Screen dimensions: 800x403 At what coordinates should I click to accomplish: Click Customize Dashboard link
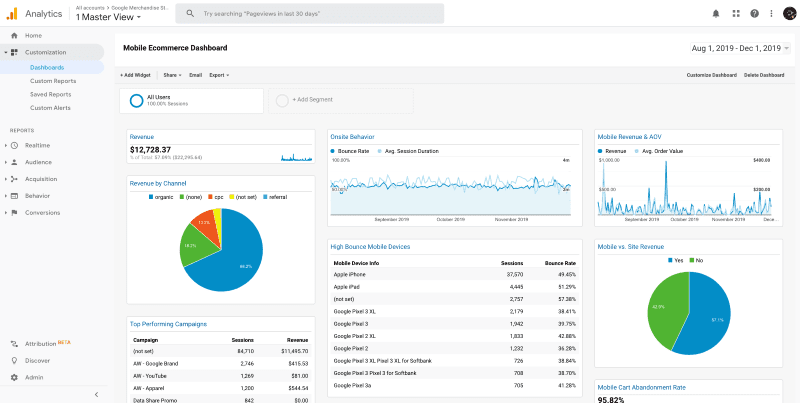[712, 75]
